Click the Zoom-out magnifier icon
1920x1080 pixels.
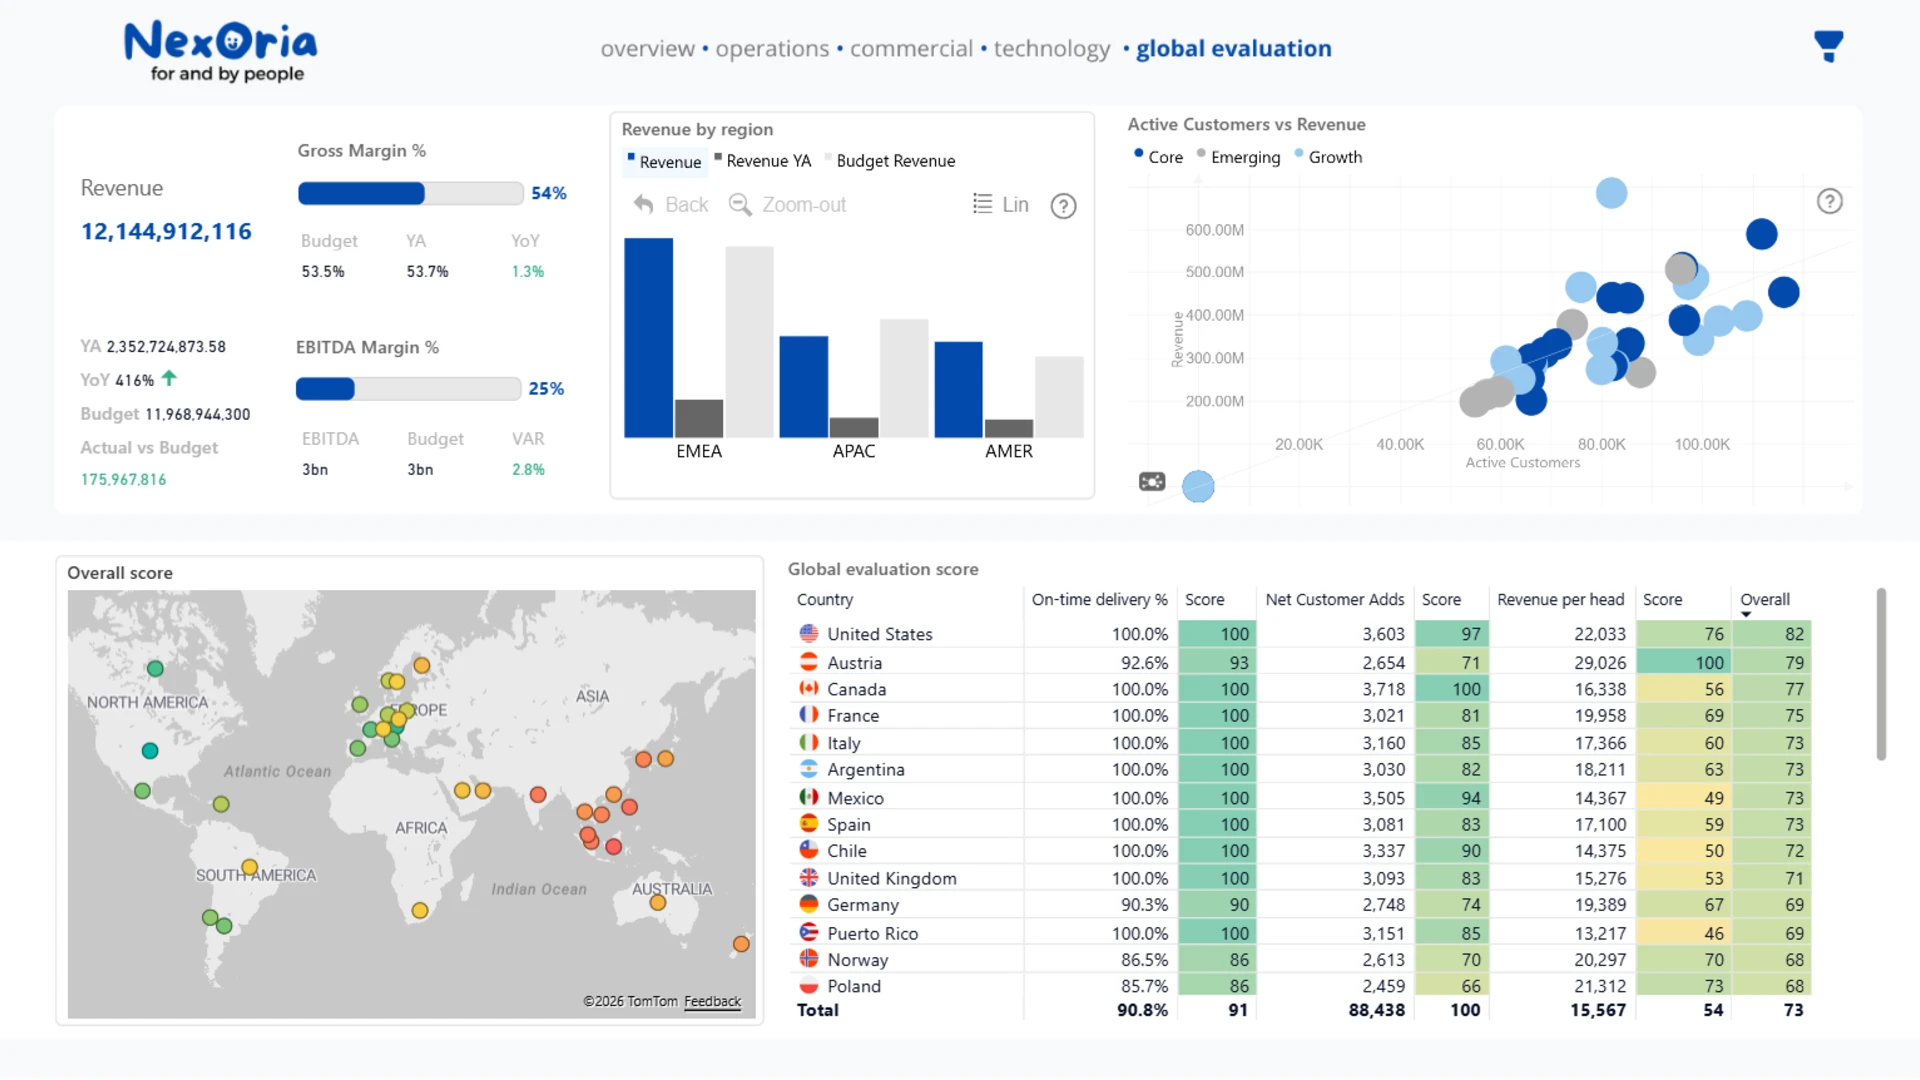(x=739, y=205)
